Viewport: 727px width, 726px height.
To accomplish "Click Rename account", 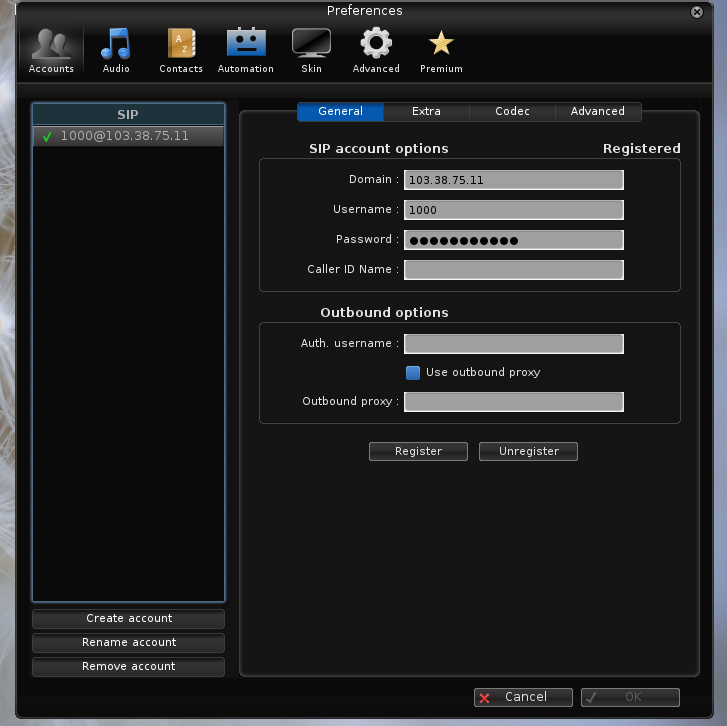I will (128, 643).
